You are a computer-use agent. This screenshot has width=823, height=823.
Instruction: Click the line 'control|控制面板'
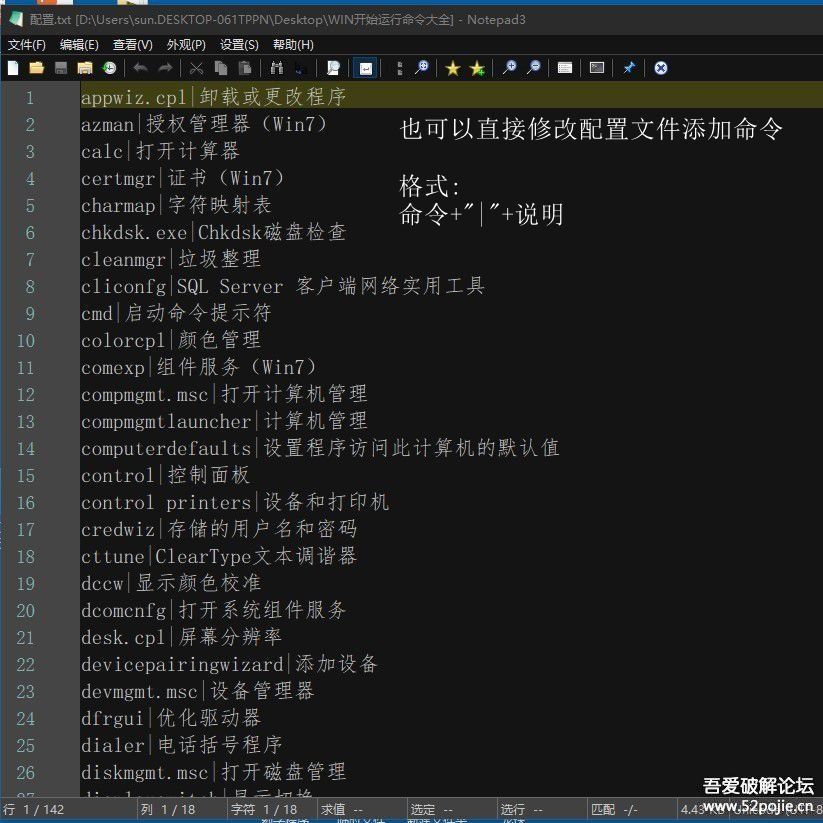pyautogui.click(x=165, y=476)
